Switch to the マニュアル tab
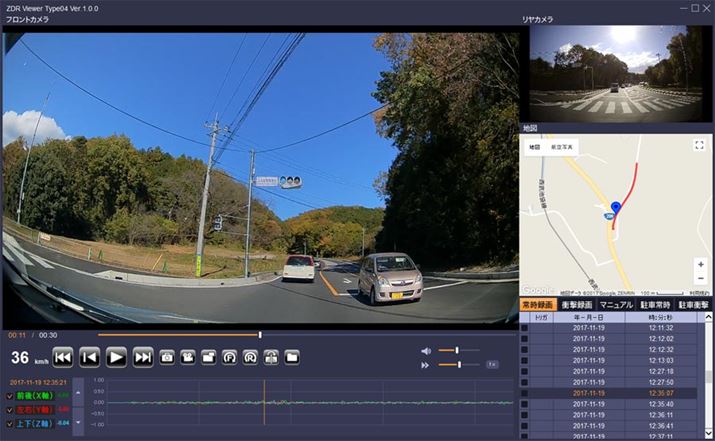 click(615, 304)
